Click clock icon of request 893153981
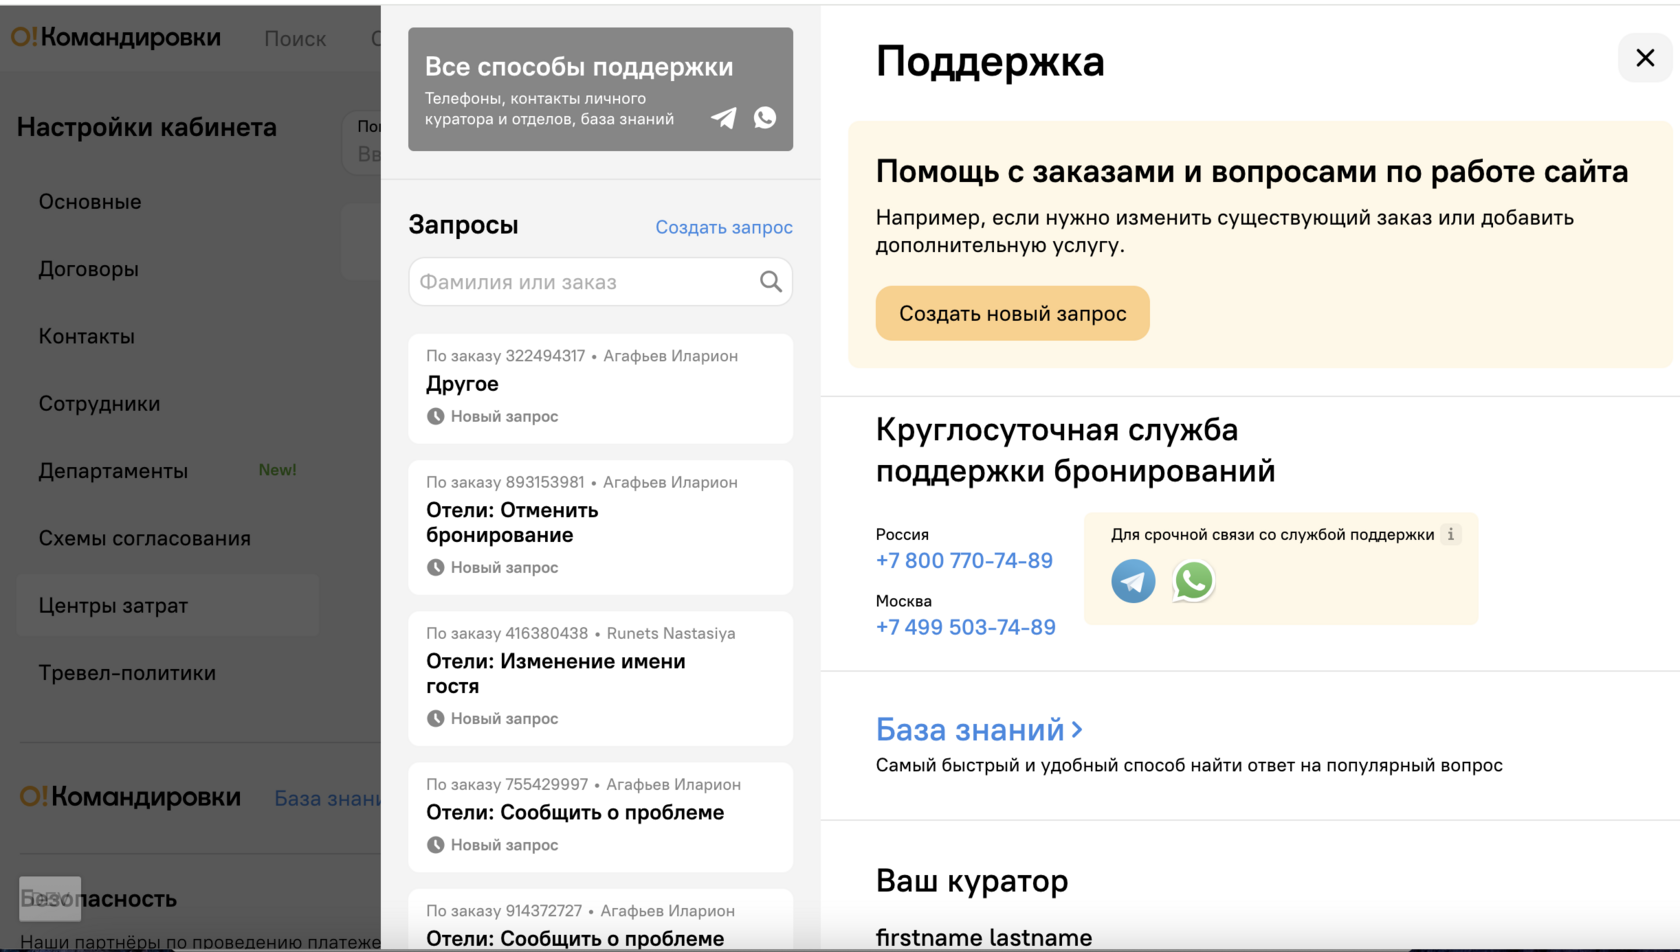 pyautogui.click(x=435, y=567)
